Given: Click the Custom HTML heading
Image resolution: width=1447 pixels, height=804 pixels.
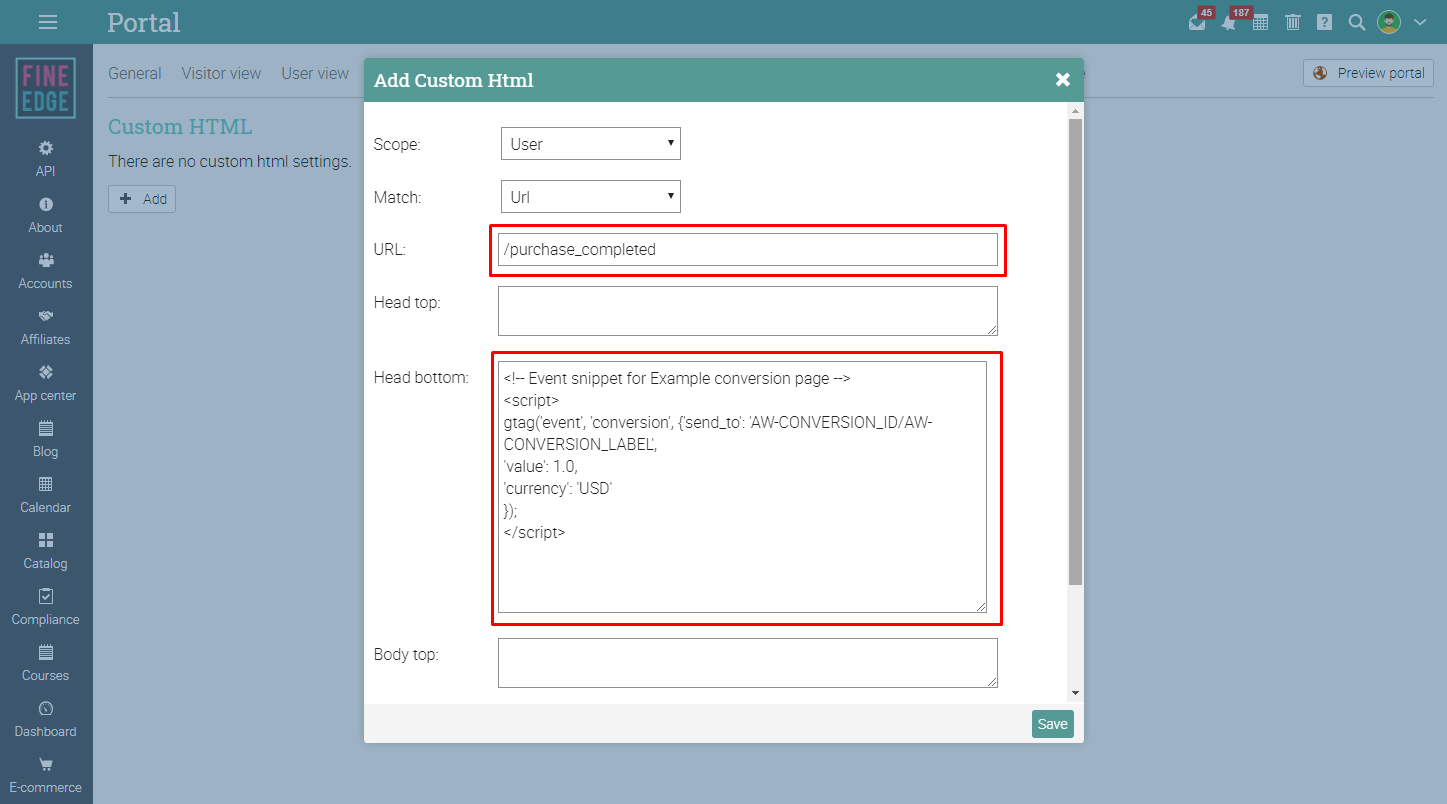Looking at the screenshot, I should coord(180,127).
